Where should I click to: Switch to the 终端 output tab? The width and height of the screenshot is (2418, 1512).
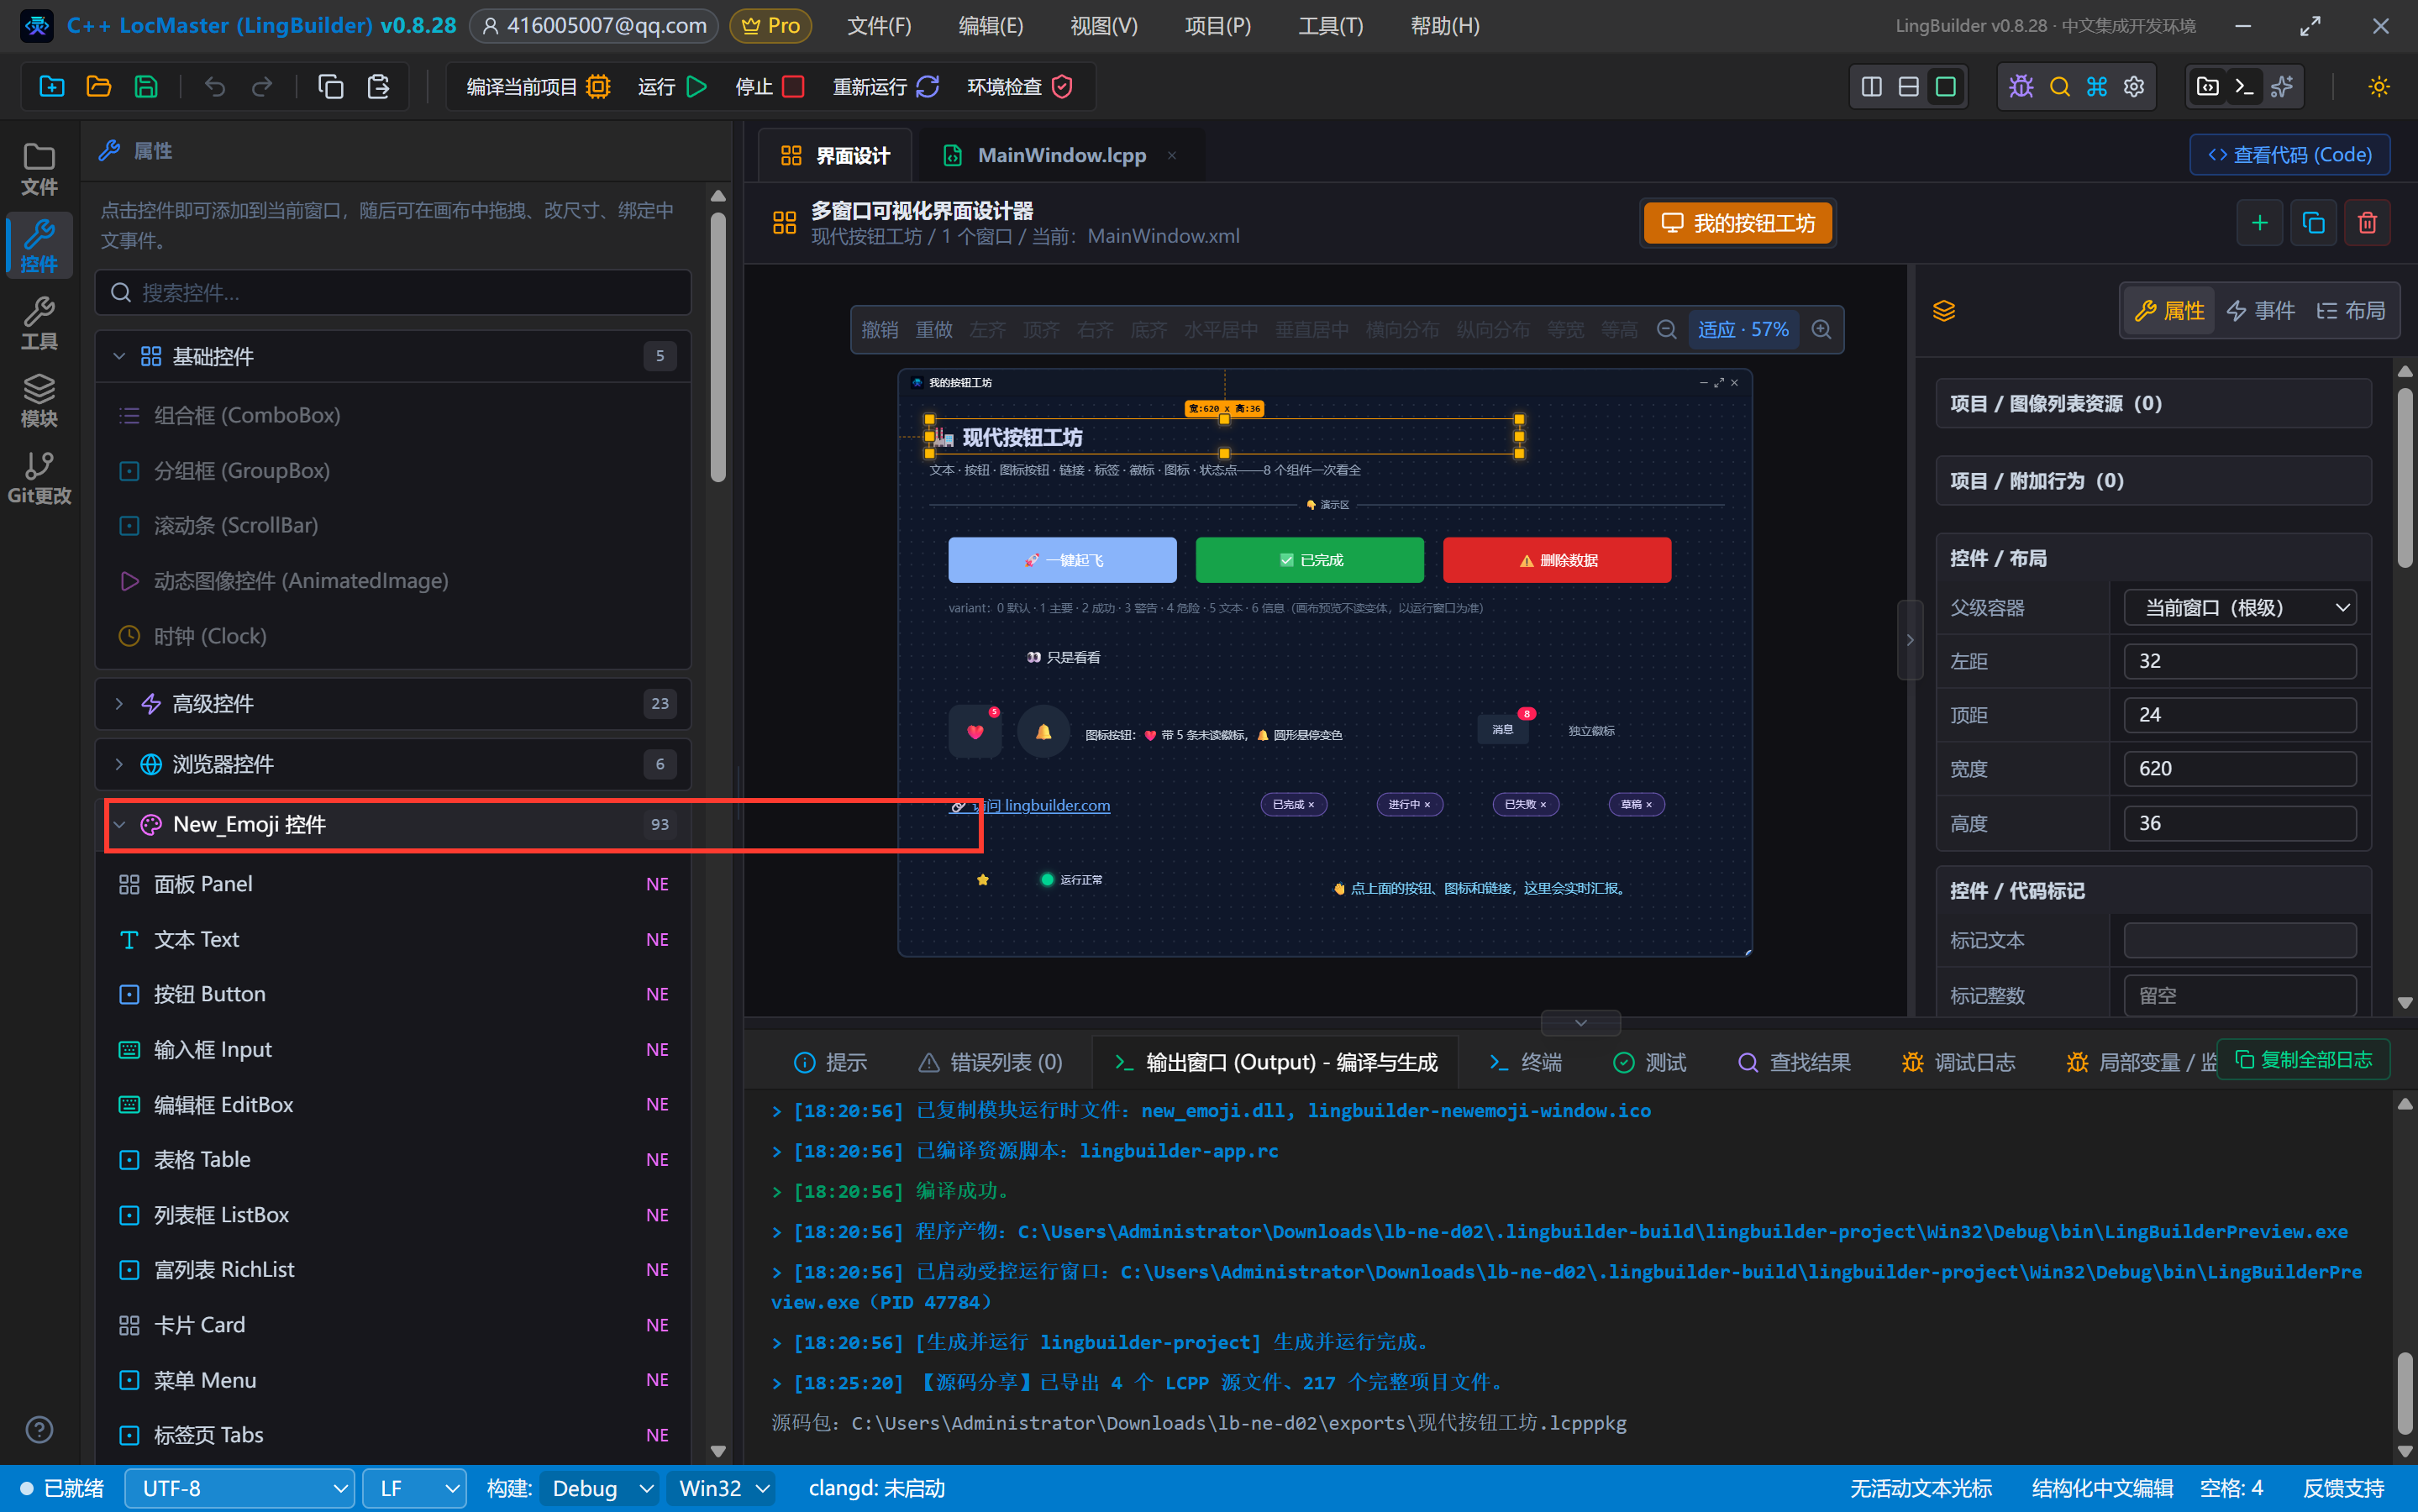pyautogui.click(x=1526, y=1062)
